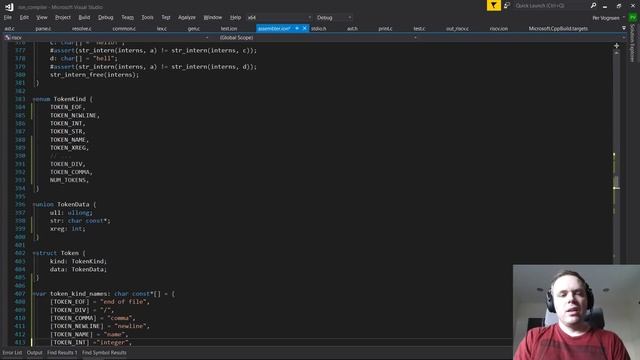The image size is (640, 360).
Task: Click the riscv project icon in navigation bar
Action: [7, 38]
